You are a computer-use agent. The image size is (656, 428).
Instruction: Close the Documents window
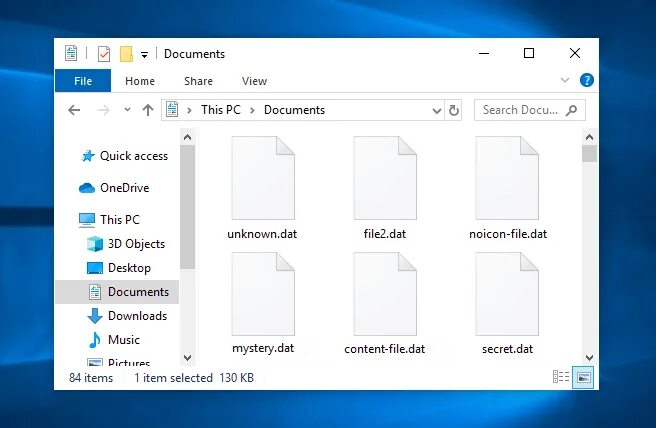point(575,53)
